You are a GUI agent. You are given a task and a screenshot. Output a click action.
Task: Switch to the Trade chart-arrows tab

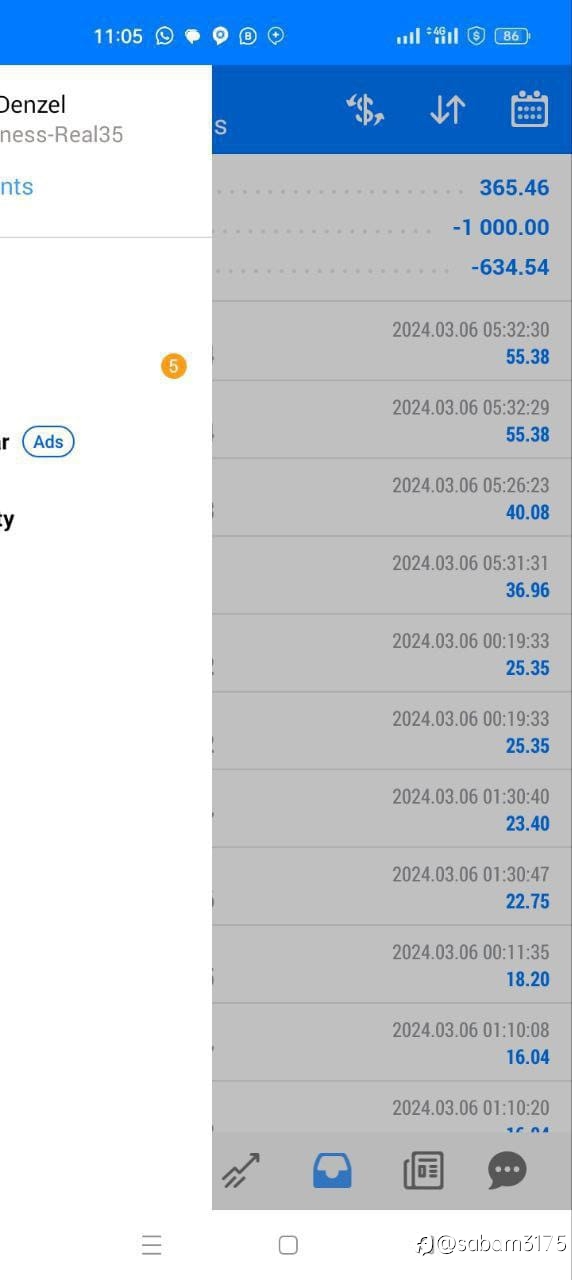click(x=241, y=1170)
